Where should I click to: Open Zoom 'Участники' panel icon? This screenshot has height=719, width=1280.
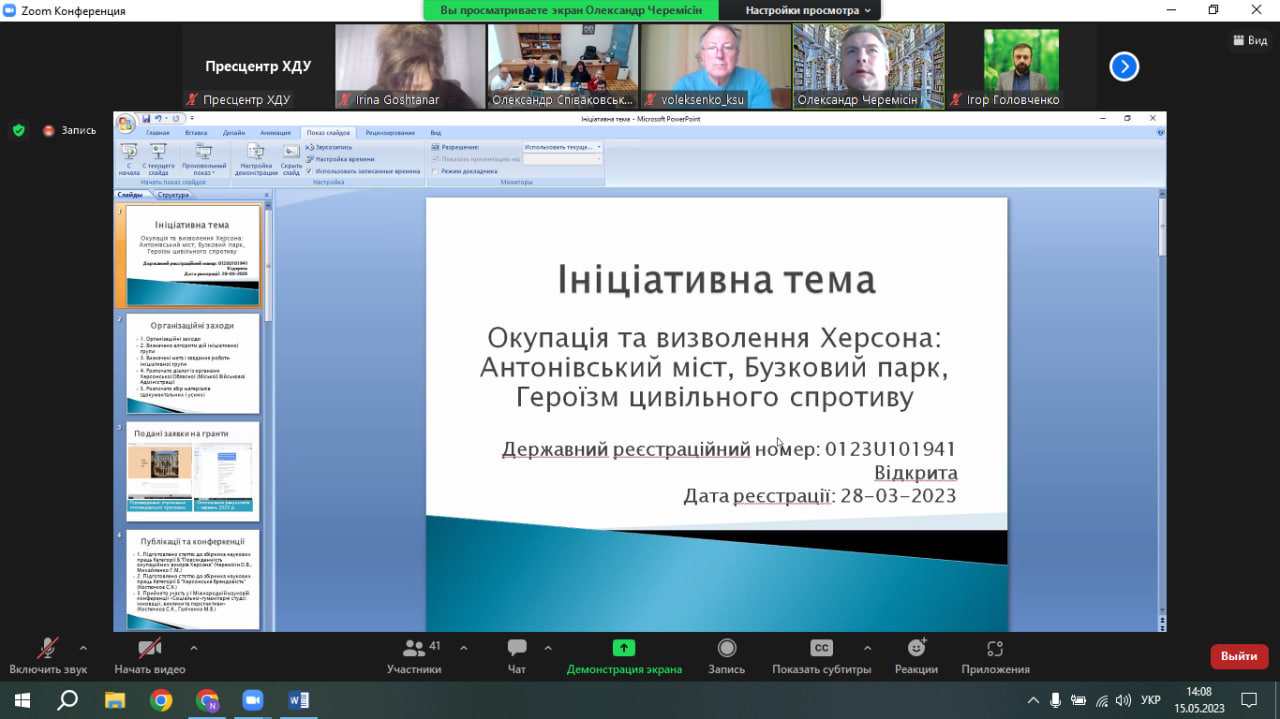click(x=414, y=657)
